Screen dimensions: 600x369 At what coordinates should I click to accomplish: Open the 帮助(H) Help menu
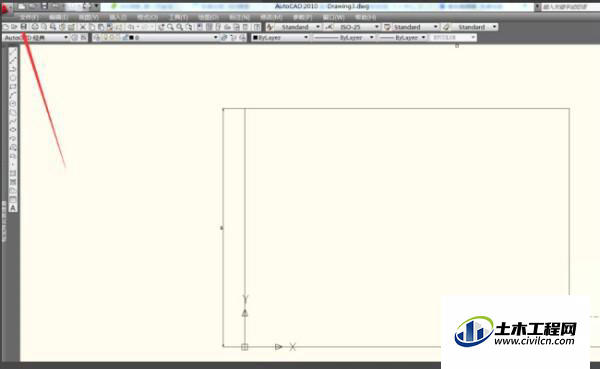[365, 17]
